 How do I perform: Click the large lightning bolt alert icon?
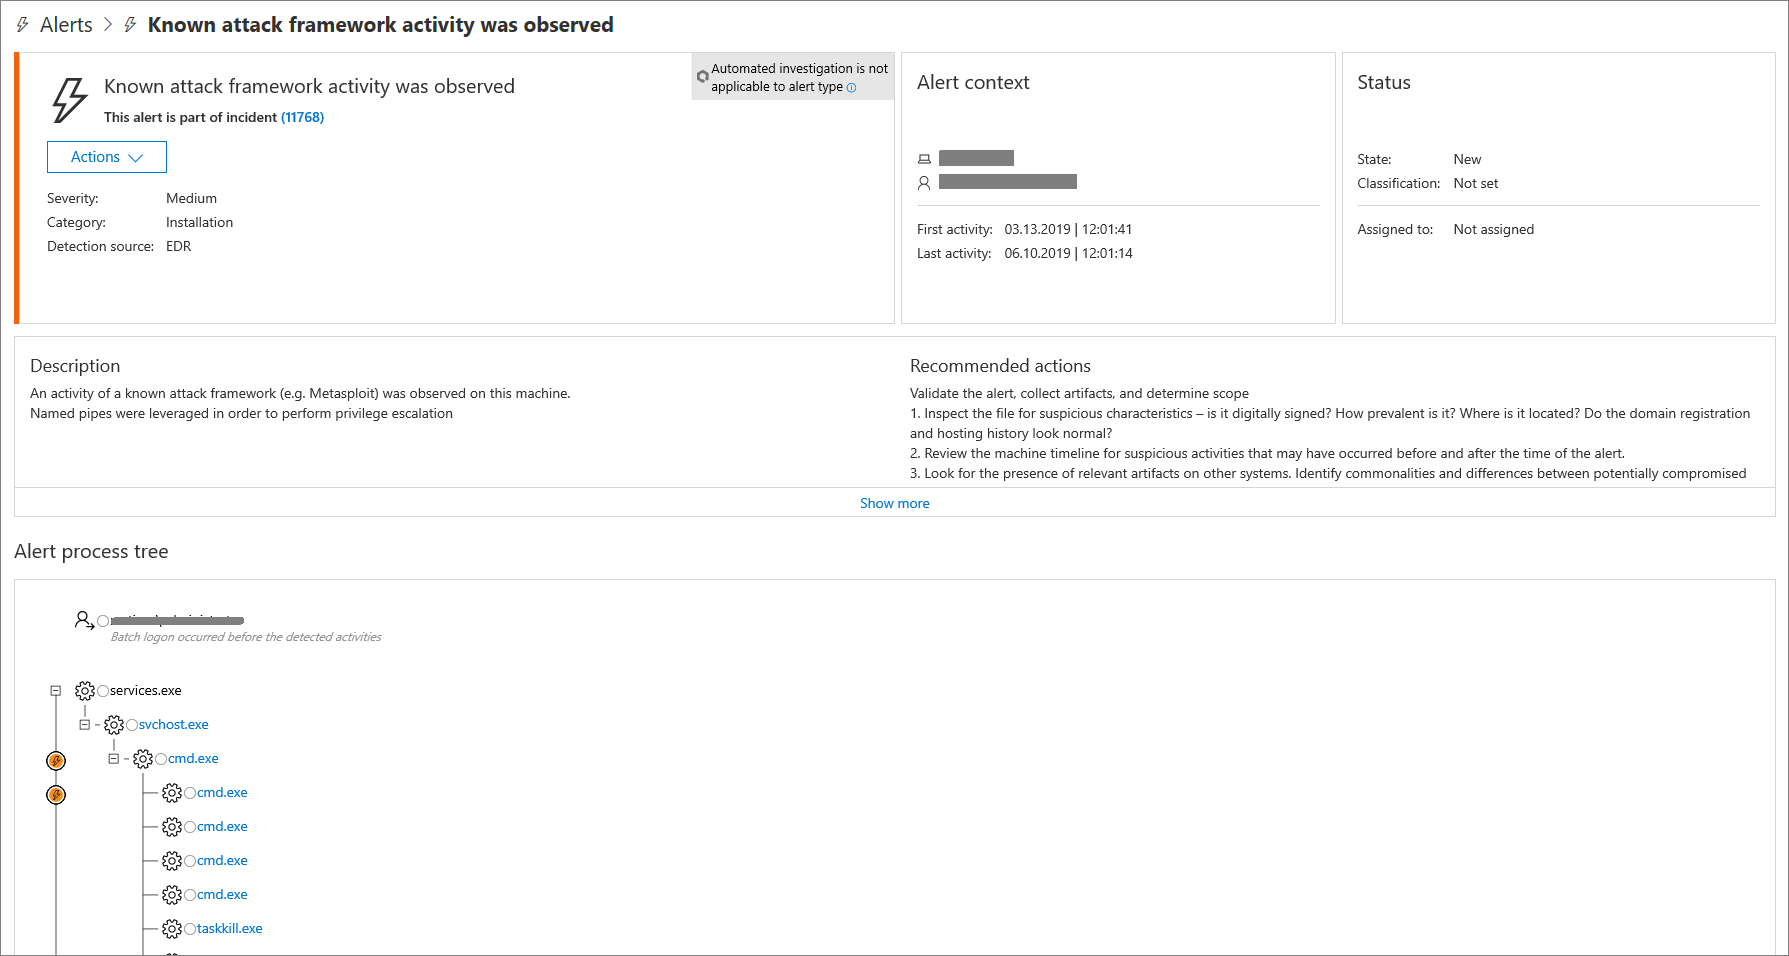[x=69, y=100]
